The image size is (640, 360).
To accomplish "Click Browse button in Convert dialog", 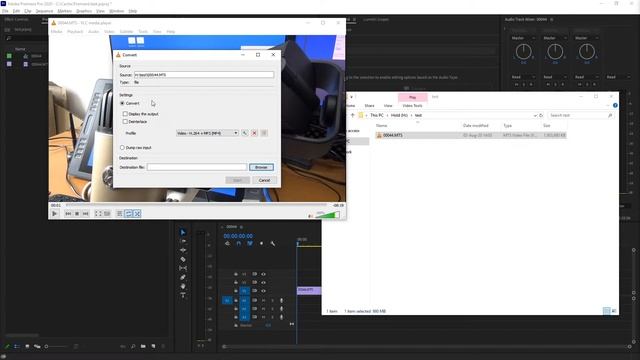I will click(261, 167).
